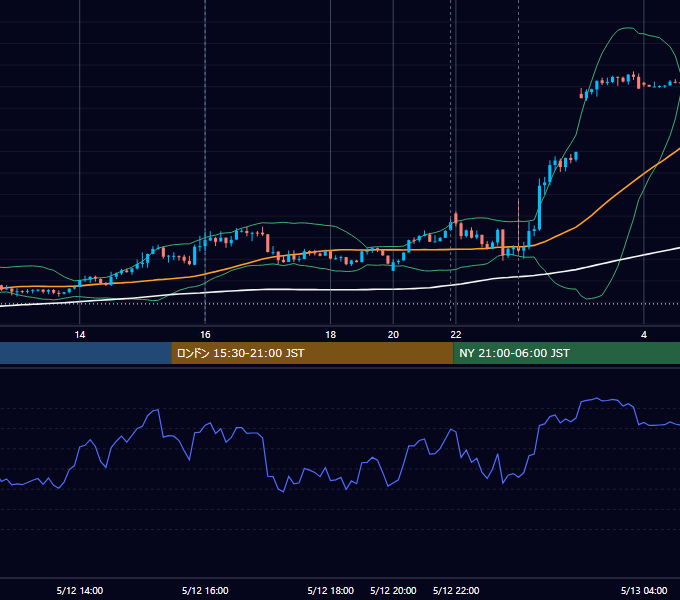
Task: Click the London 15:30-21:00 JST session bar
Action: pyautogui.click(x=312, y=353)
